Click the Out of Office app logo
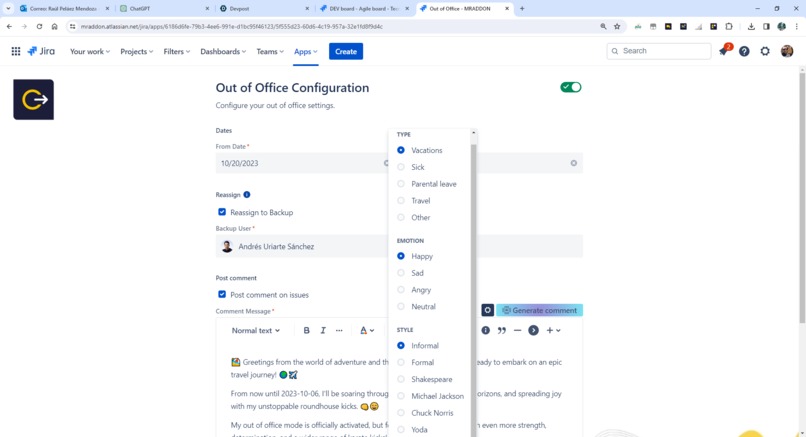 (33, 100)
